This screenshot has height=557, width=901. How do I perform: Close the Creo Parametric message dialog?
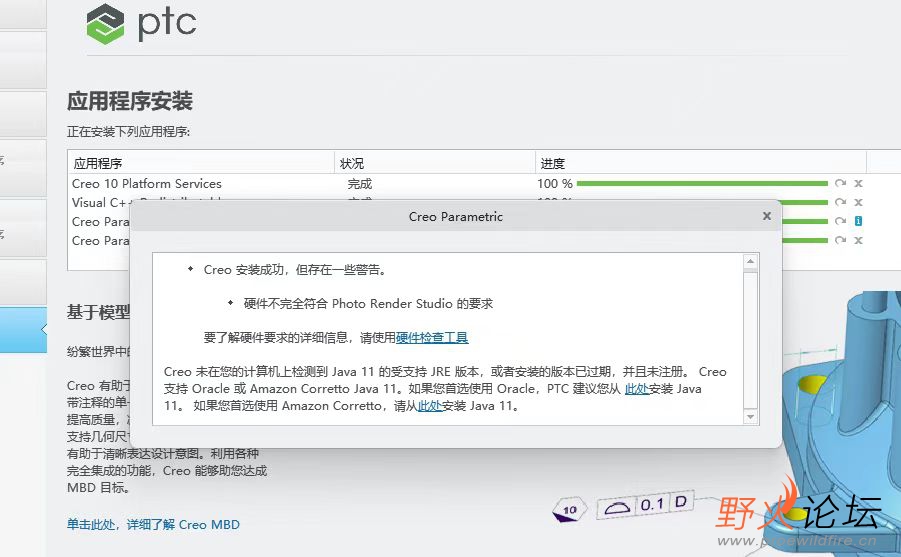[x=767, y=216]
